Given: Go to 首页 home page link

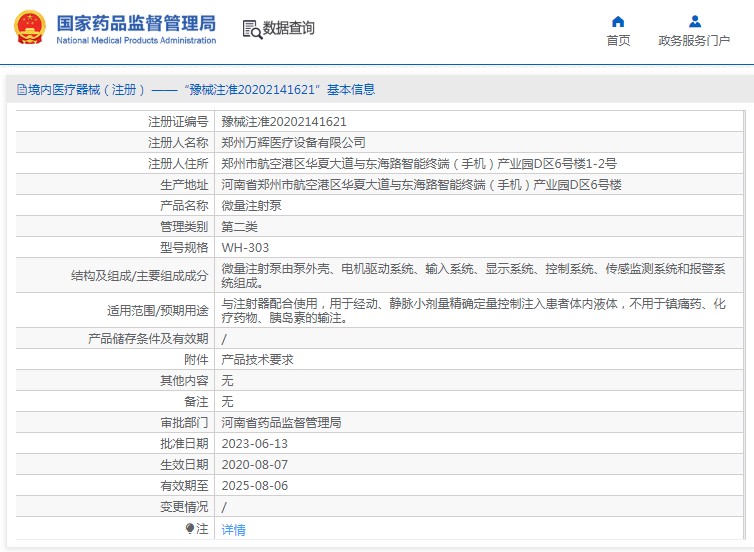Looking at the screenshot, I should point(618,40).
